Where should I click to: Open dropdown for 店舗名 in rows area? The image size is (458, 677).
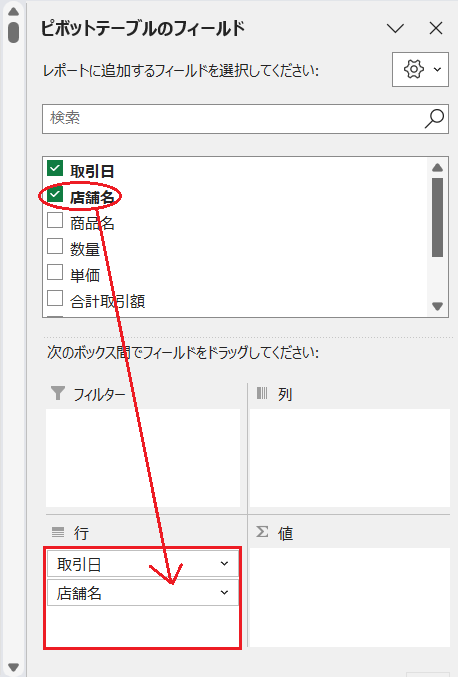click(x=224, y=592)
